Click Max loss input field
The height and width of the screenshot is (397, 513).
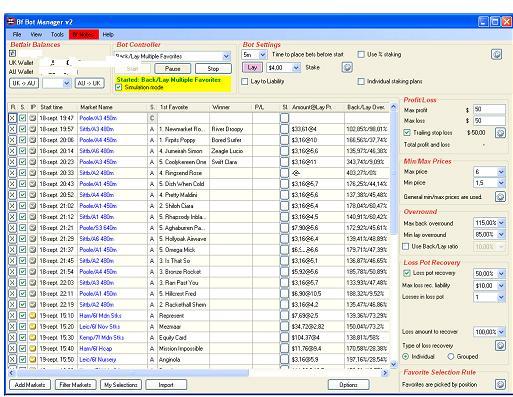(x=489, y=120)
